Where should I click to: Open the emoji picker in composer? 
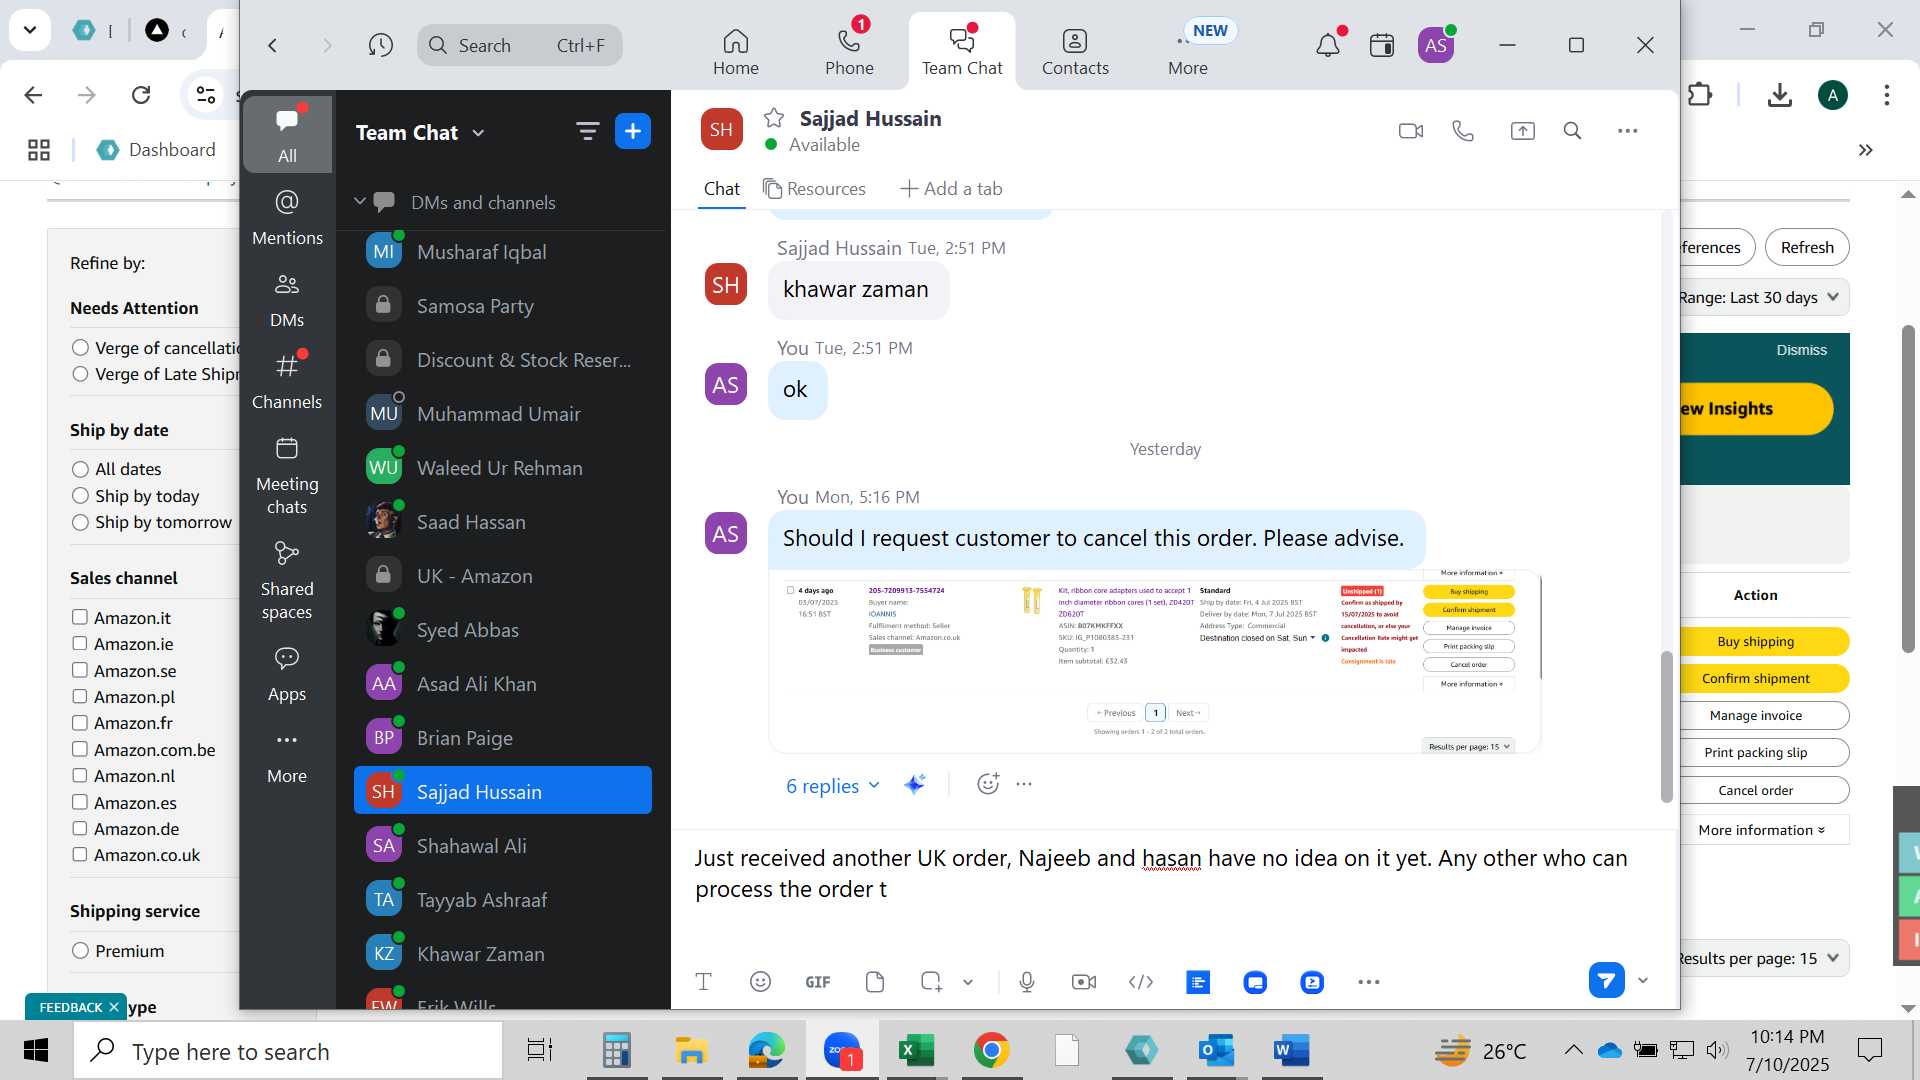click(760, 982)
